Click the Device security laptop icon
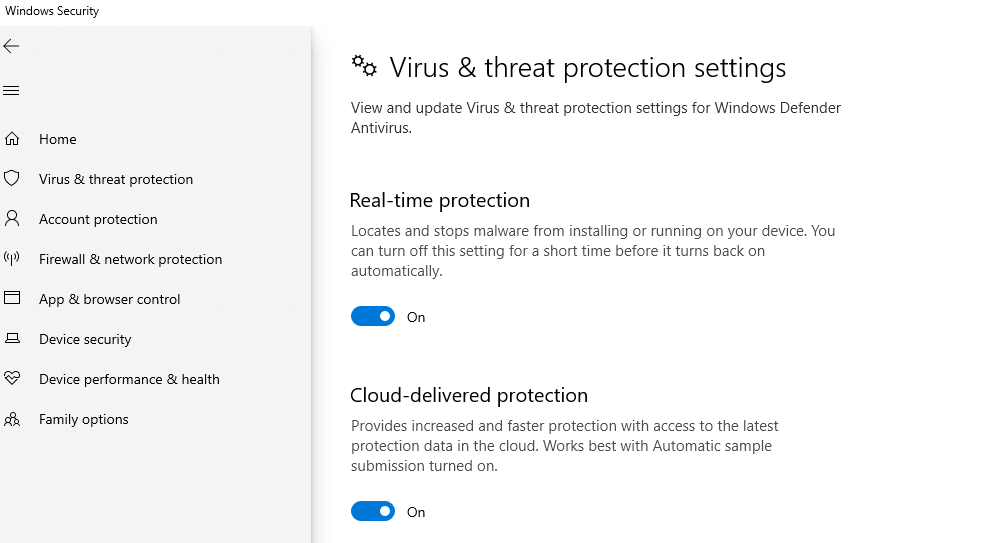The height and width of the screenshot is (543, 987). click(12, 339)
